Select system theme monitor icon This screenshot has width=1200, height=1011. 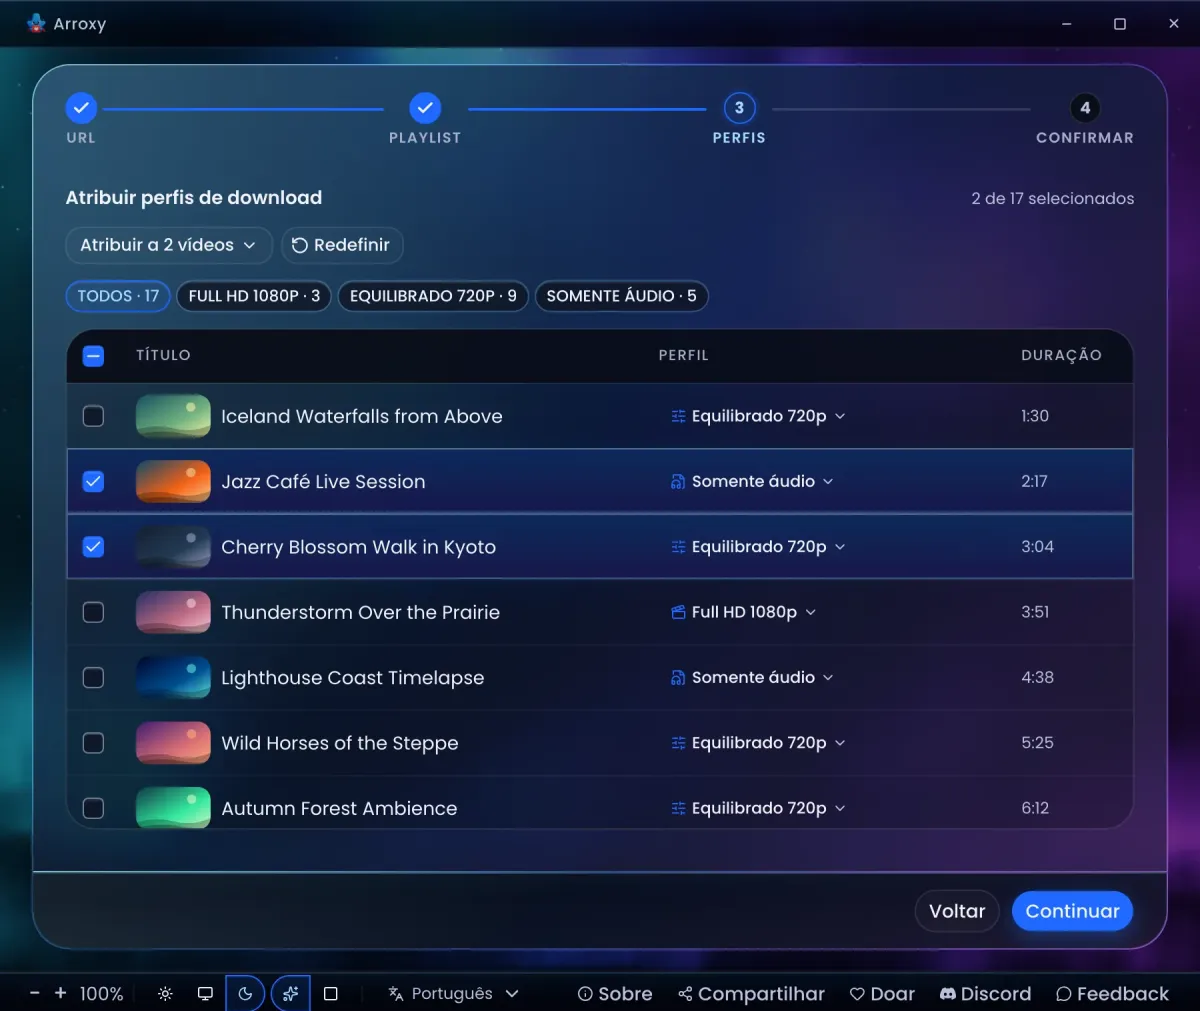205,994
